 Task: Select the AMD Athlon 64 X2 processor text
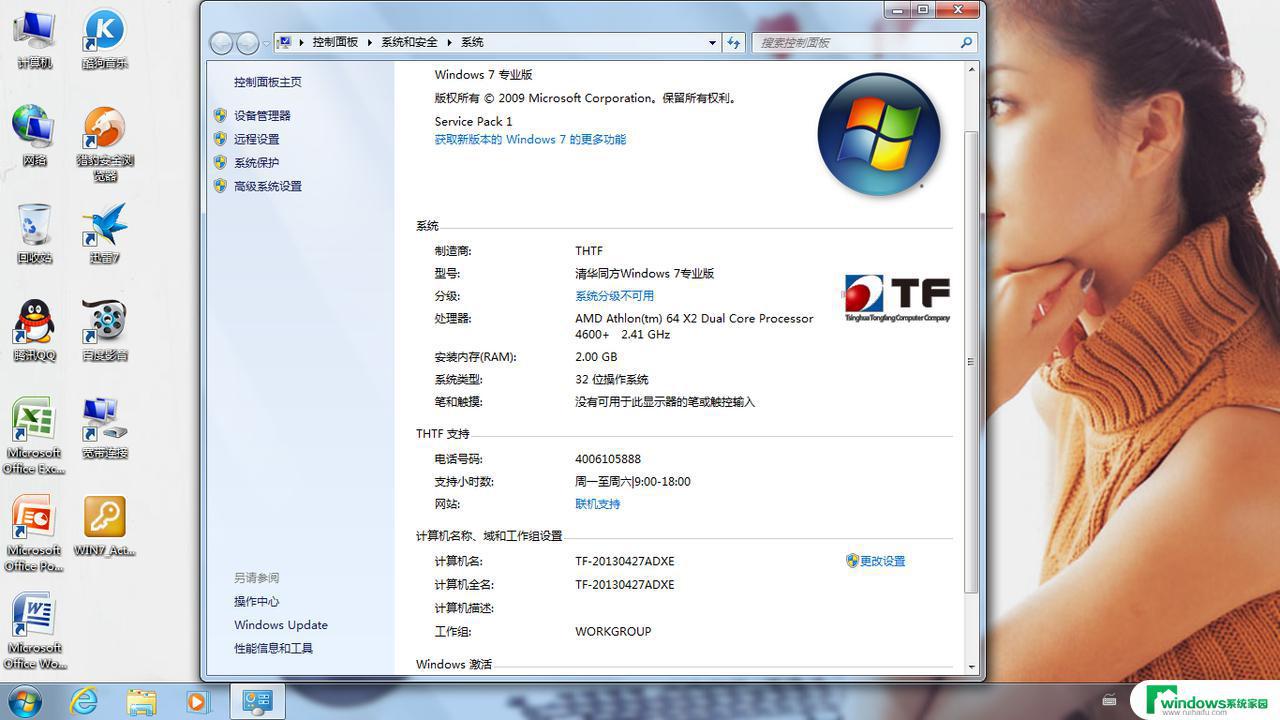(x=694, y=327)
